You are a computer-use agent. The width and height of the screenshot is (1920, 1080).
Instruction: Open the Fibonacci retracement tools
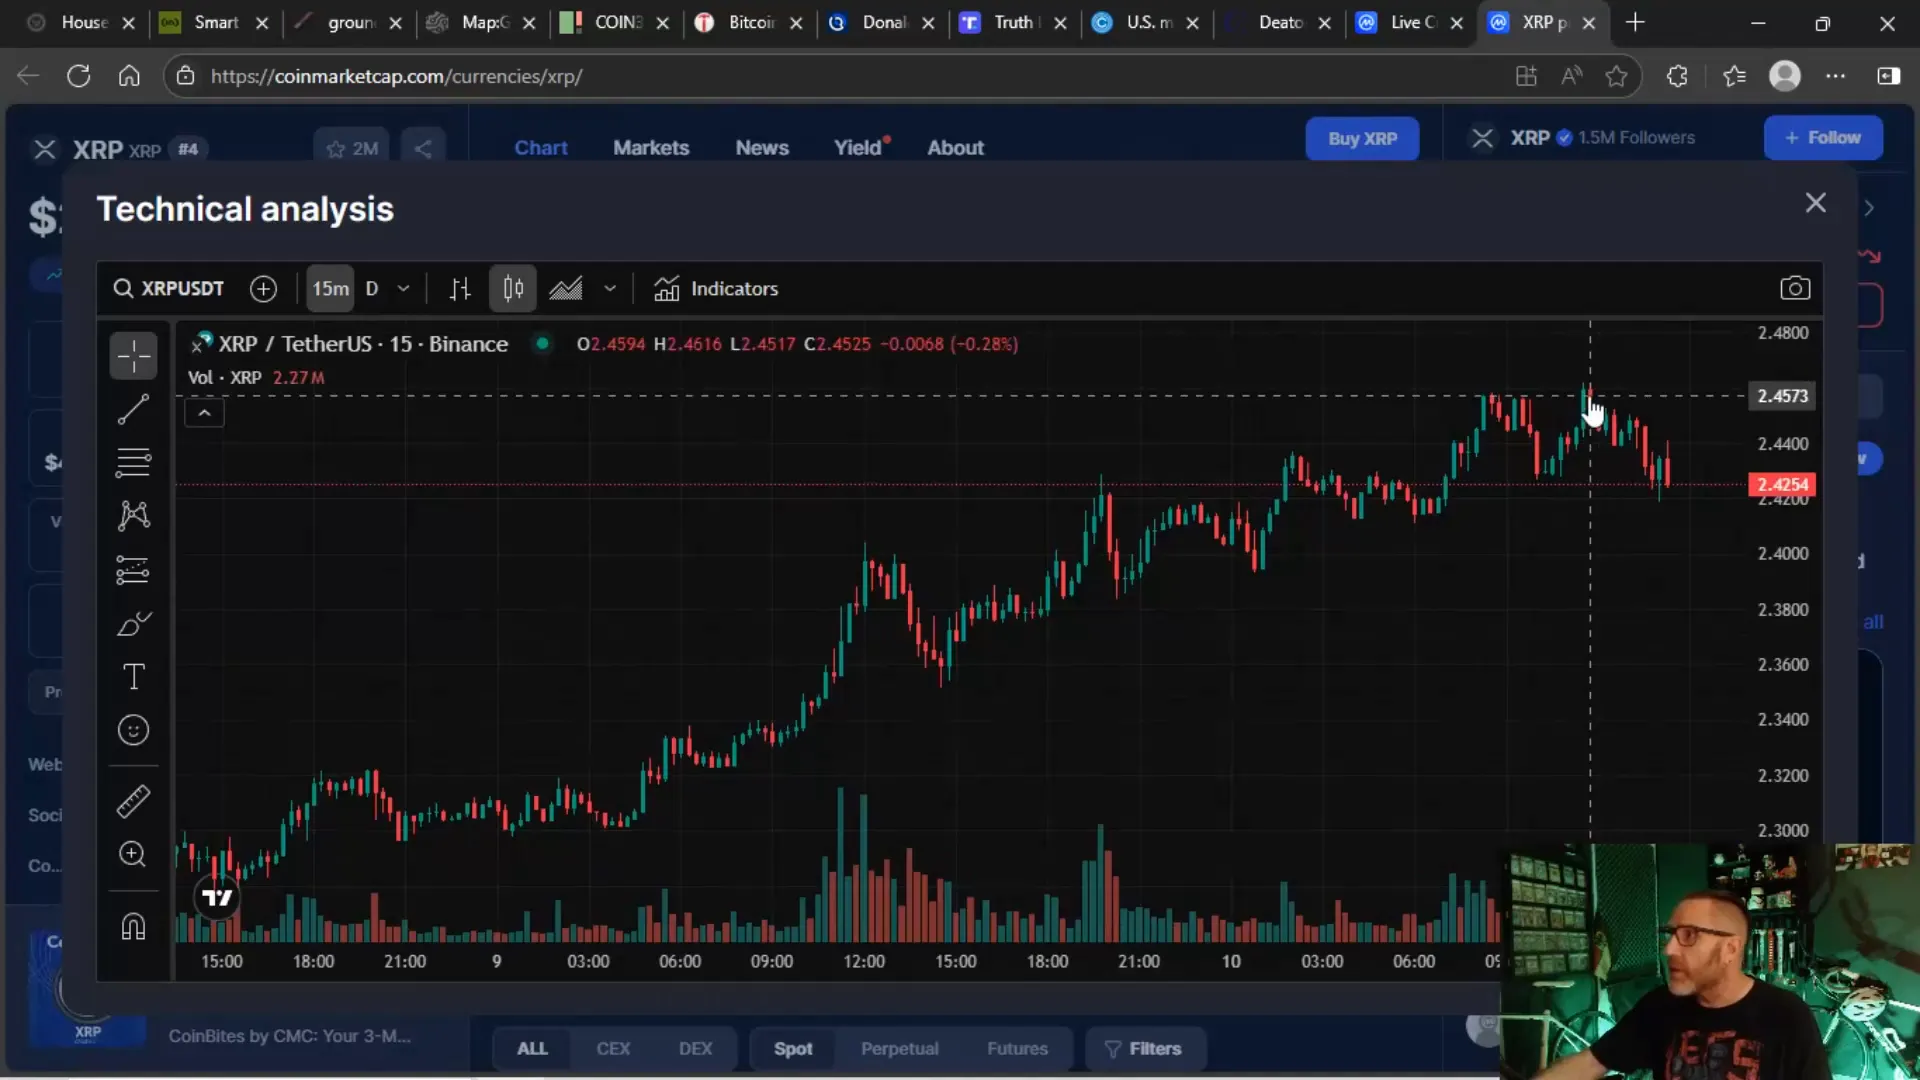[133, 462]
